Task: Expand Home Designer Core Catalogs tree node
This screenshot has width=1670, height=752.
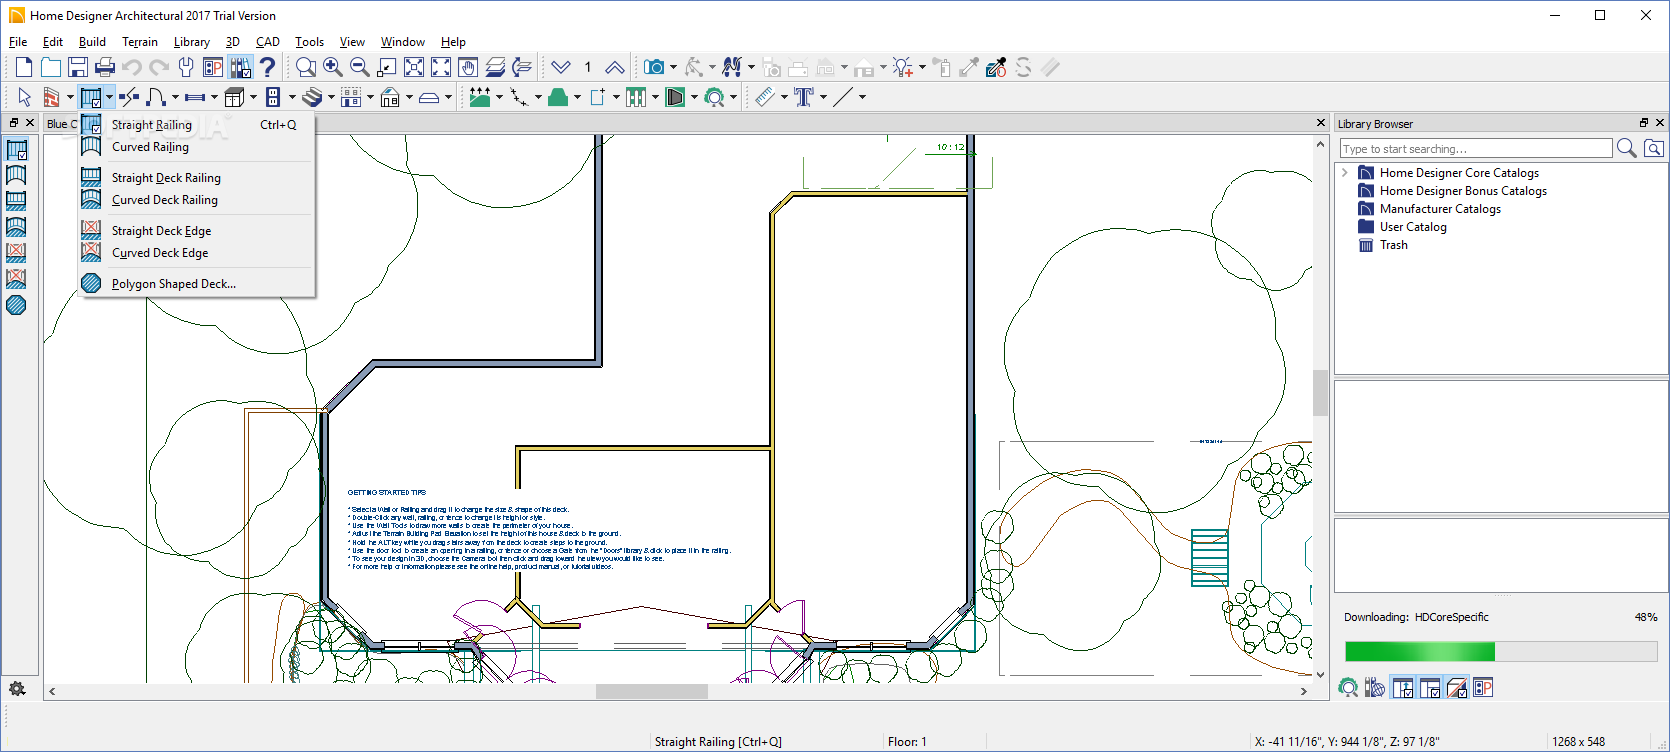Action: [x=1345, y=173]
